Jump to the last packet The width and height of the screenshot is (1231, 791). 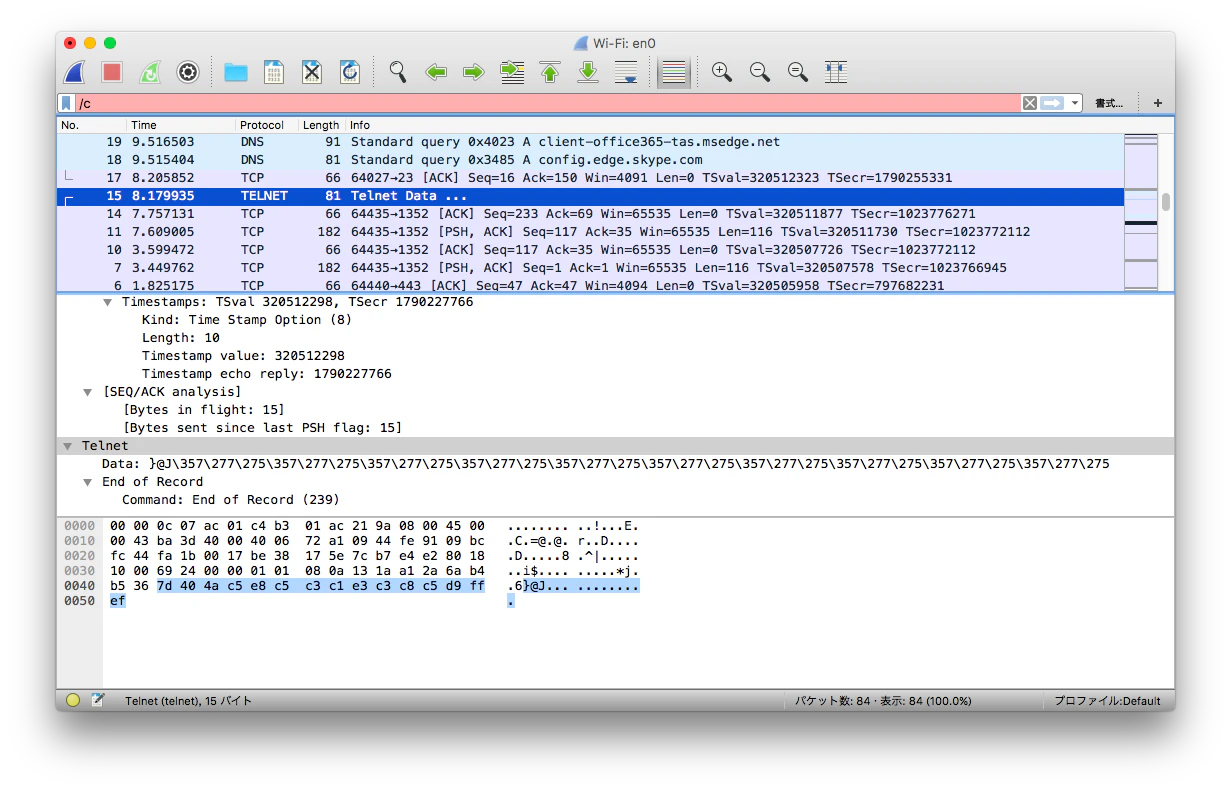[588, 72]
